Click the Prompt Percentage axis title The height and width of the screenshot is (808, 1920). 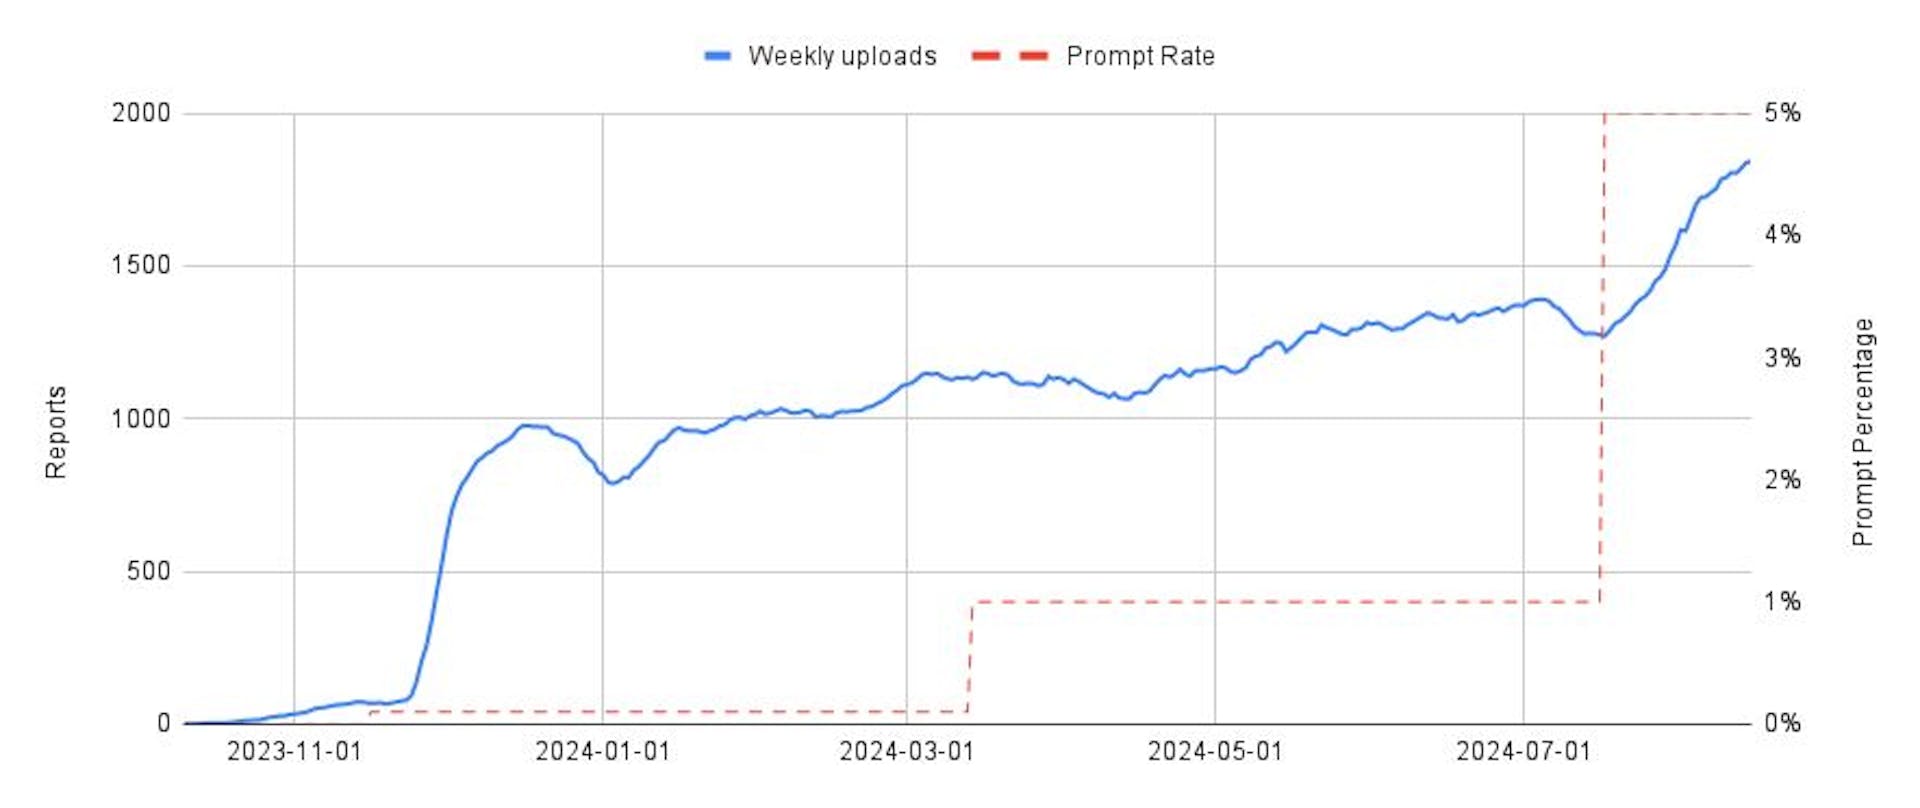[1862, 432]
